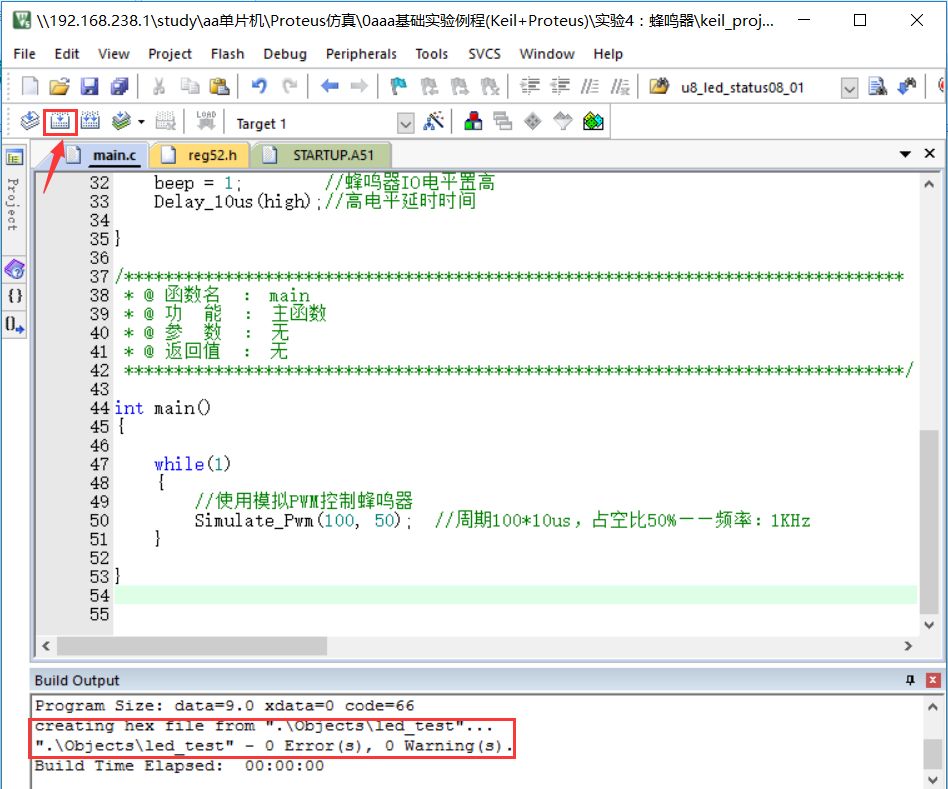Screen dimensions: 948x789
Task: Click the Build Time Elapsed output line
Action: pyautogui.click(x=179, y=766)
